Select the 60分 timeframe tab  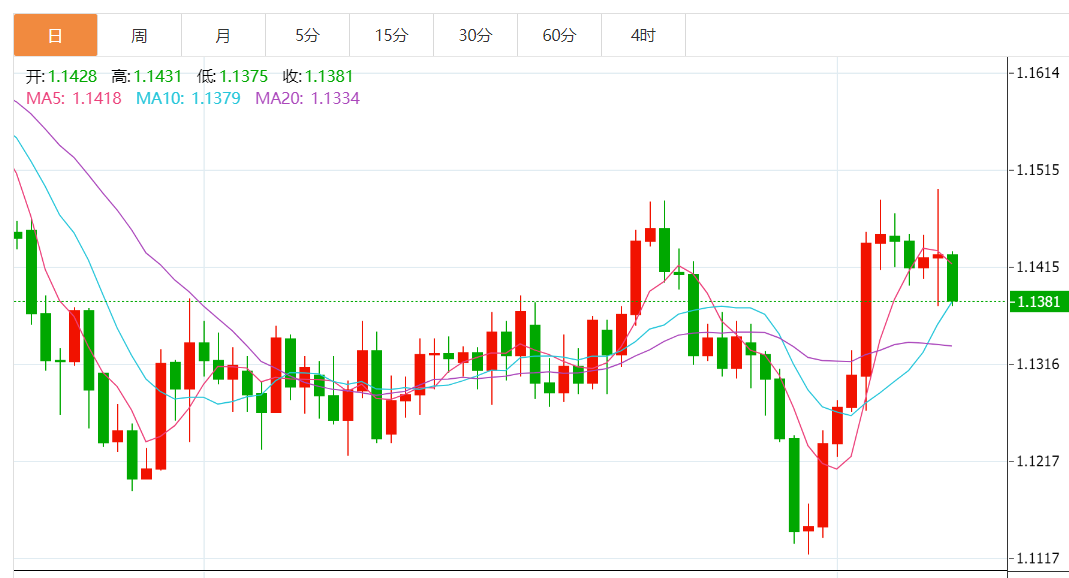tap(559, 36)
